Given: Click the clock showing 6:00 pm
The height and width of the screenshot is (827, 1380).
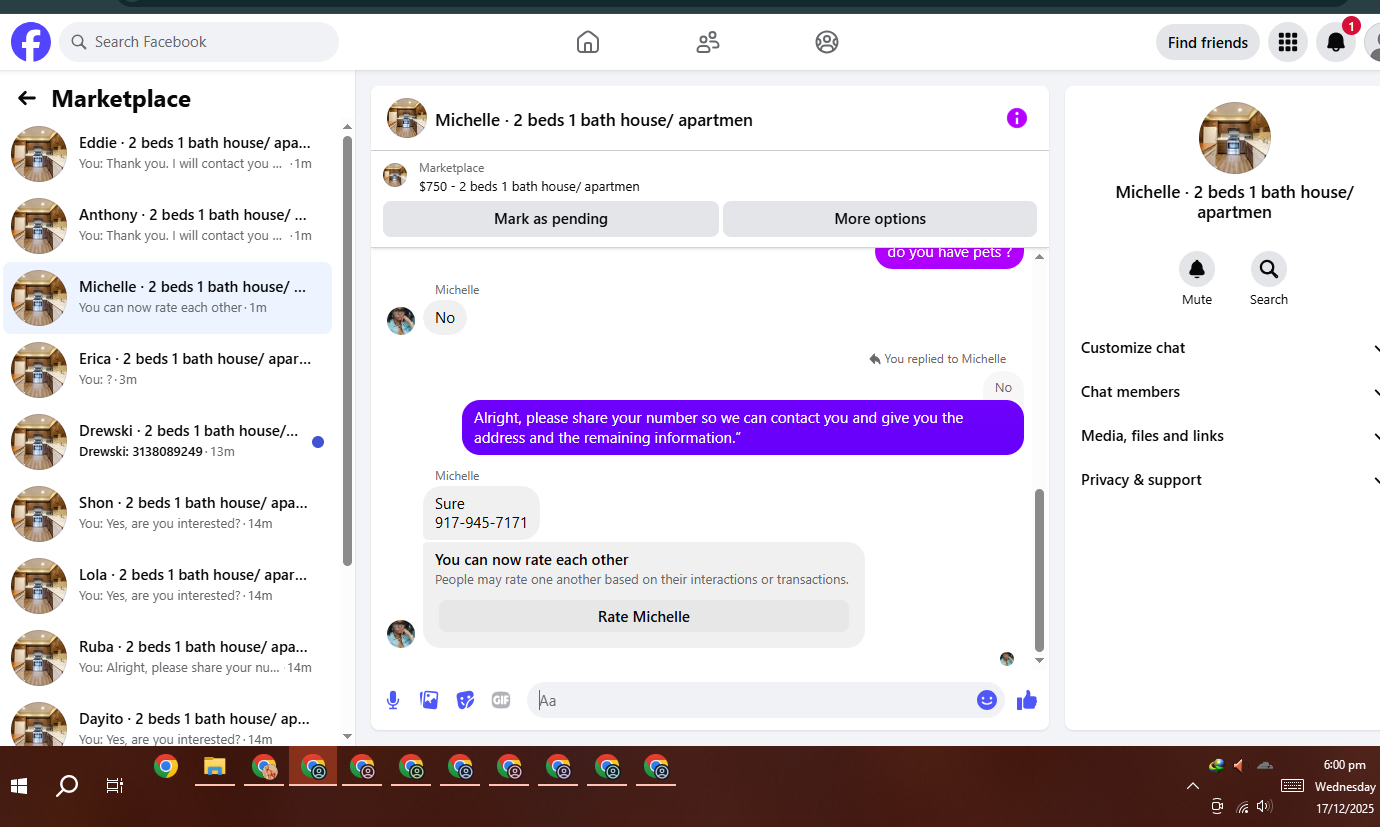Looking at the screenshot, I should [1345, 765].
